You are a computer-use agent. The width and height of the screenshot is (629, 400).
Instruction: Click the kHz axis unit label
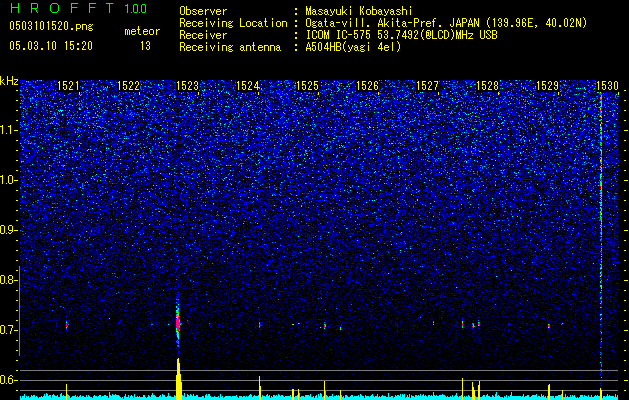(x=9, y=81)
